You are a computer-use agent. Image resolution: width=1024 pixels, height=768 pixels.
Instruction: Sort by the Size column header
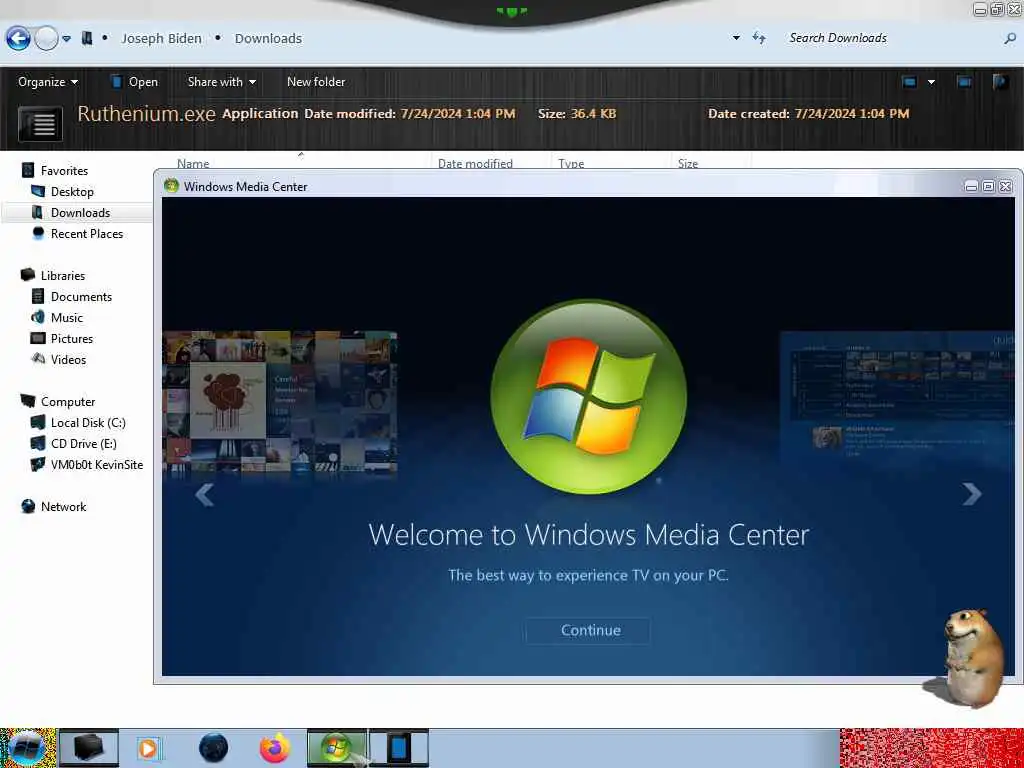(x=688, y=163)
